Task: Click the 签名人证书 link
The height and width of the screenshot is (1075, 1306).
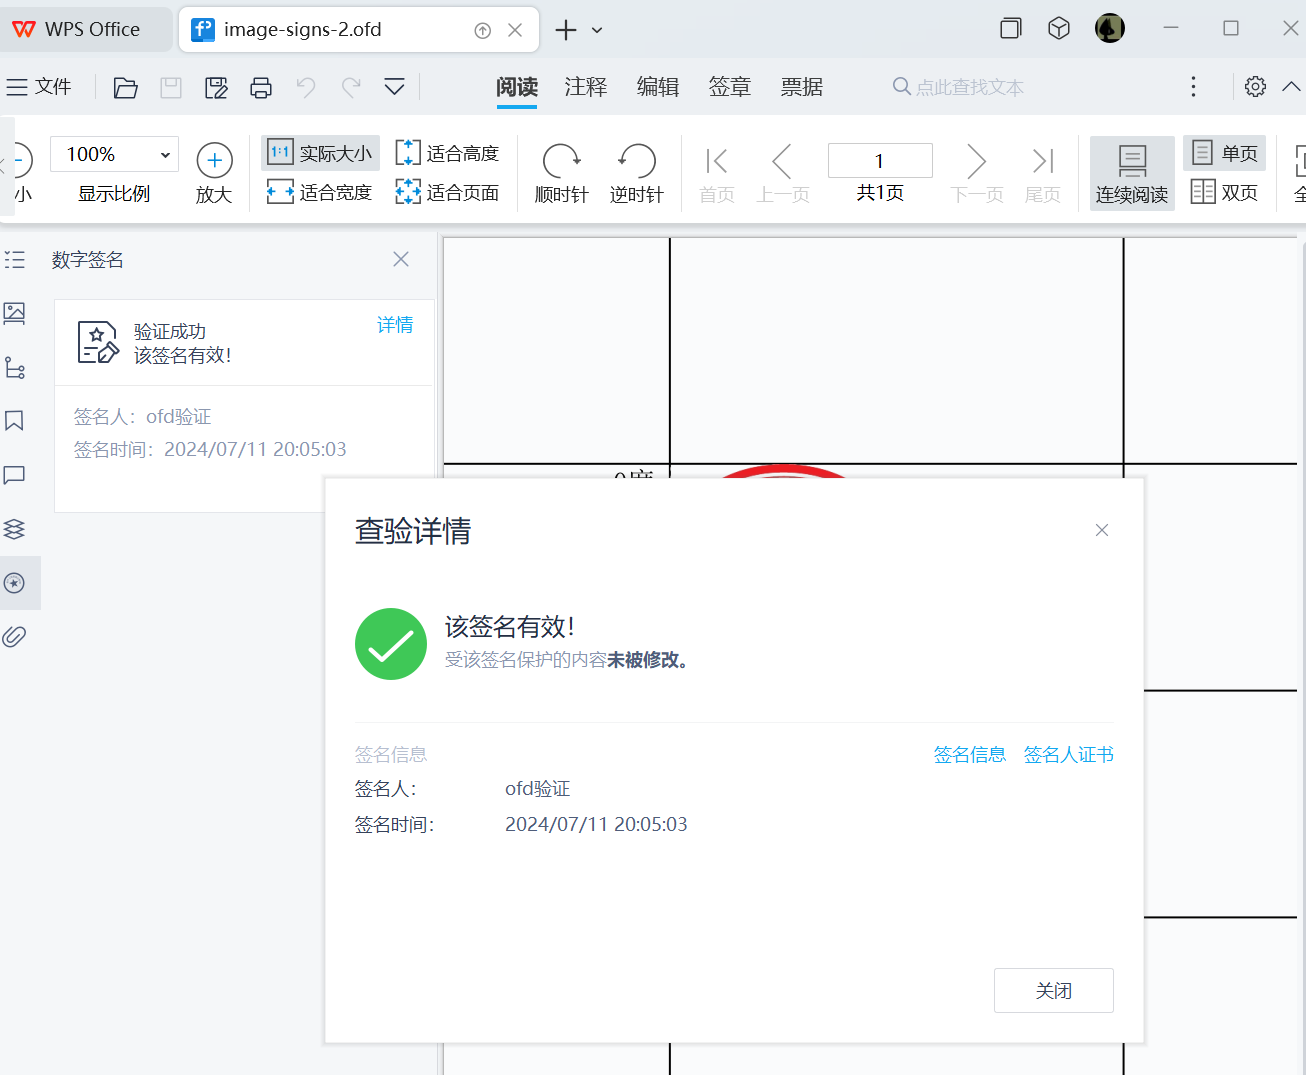Action: [1069, 754]
